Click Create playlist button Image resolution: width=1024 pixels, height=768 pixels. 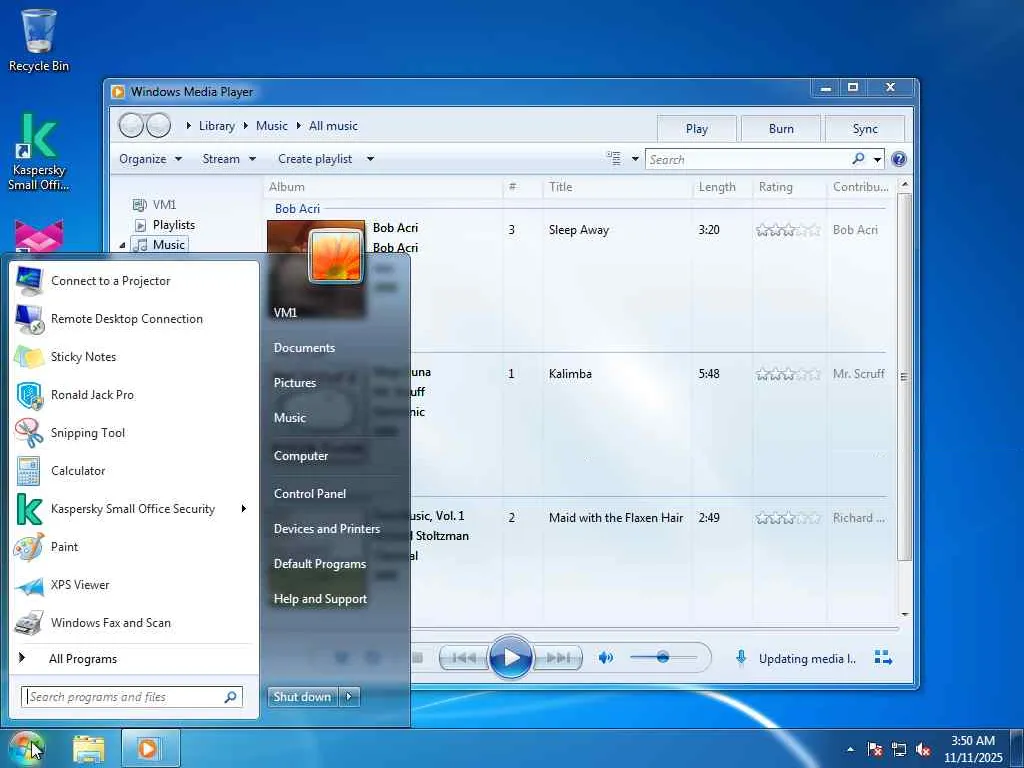coord(315,159)
